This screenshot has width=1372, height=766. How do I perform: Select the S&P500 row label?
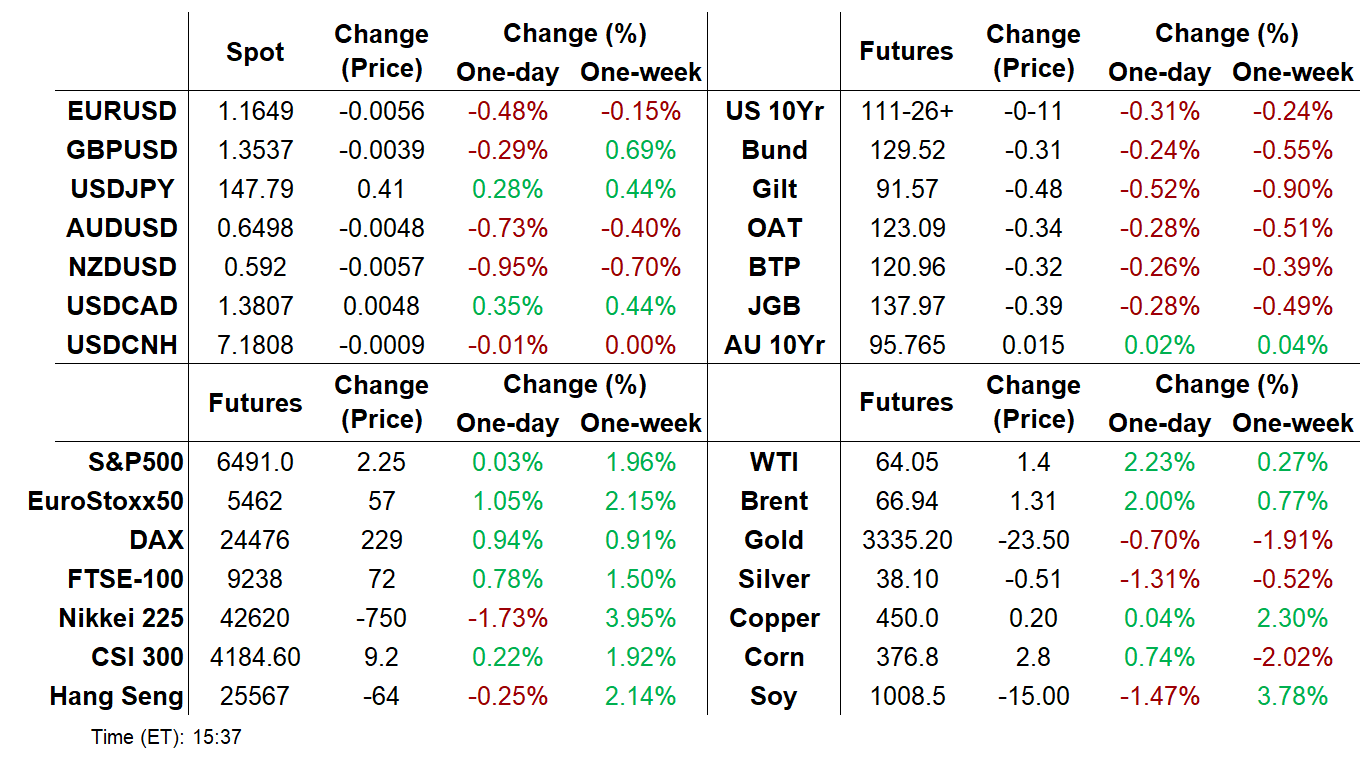pos(135,462)
